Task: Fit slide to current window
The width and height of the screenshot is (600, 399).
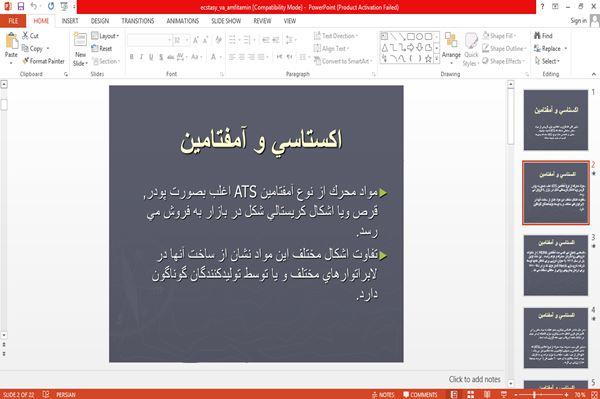Action: point(594,394)
